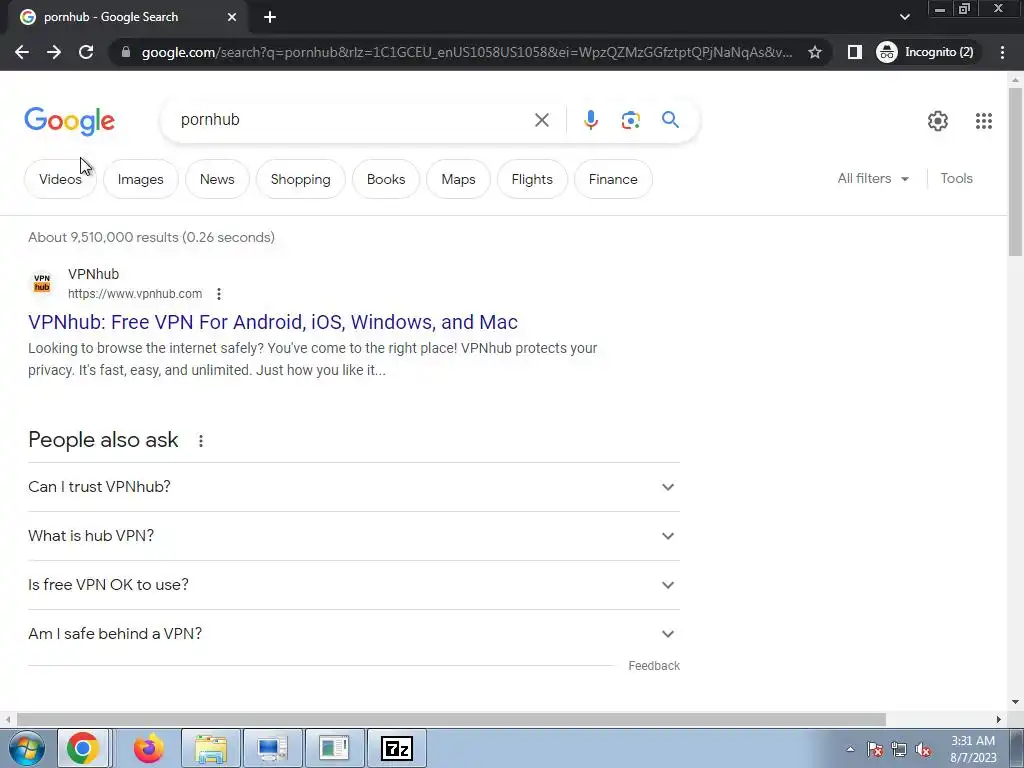Image resolution: width=1024 pixels, height=768 pixels.
Task: Click the vertical page scrollbar thumb
Action: coord(1015,171)
